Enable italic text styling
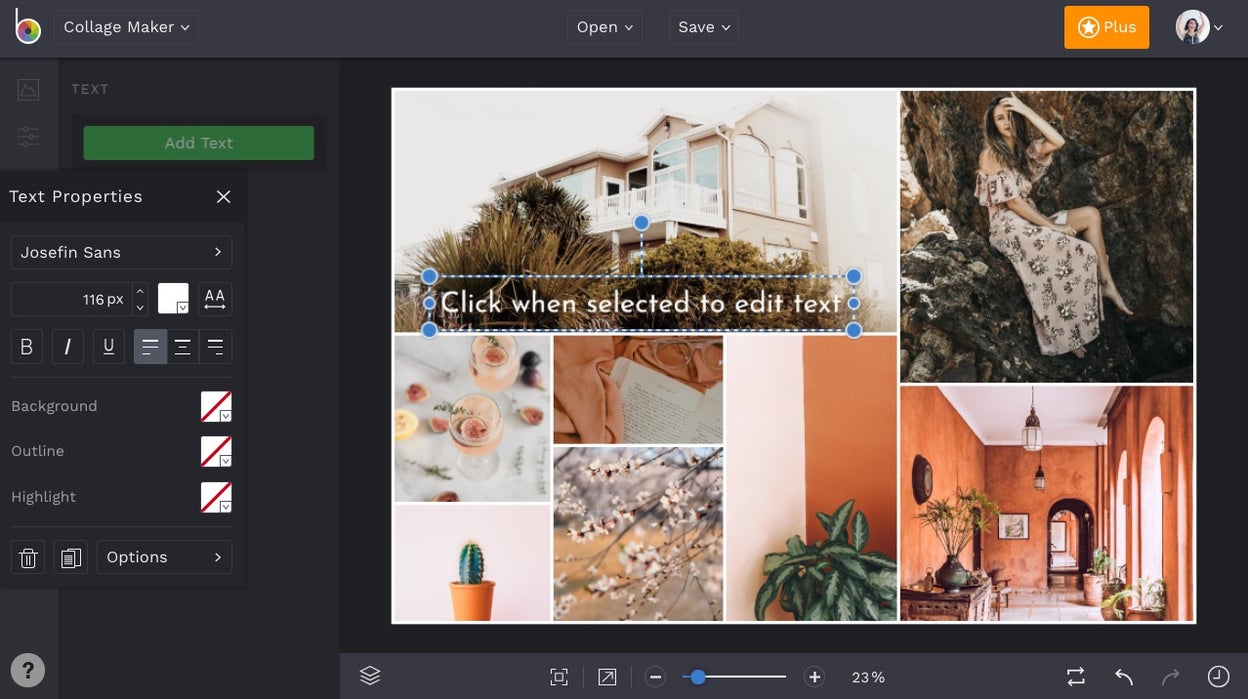Screen dimensions: 1248x699 (67, 346)
